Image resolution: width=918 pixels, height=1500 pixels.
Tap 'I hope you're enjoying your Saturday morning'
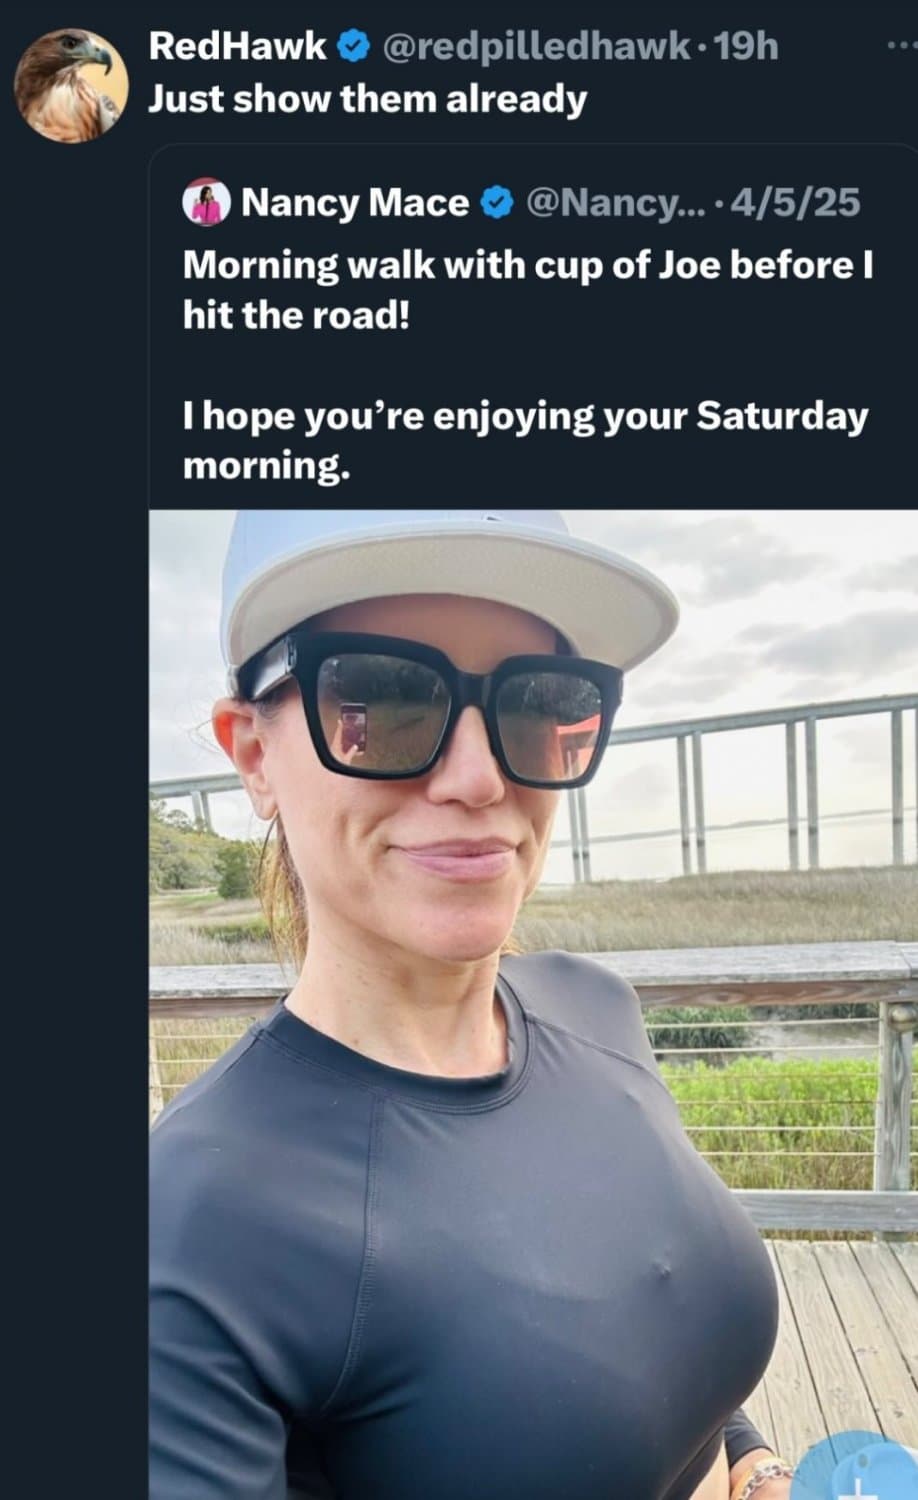[x=525, y=440]
